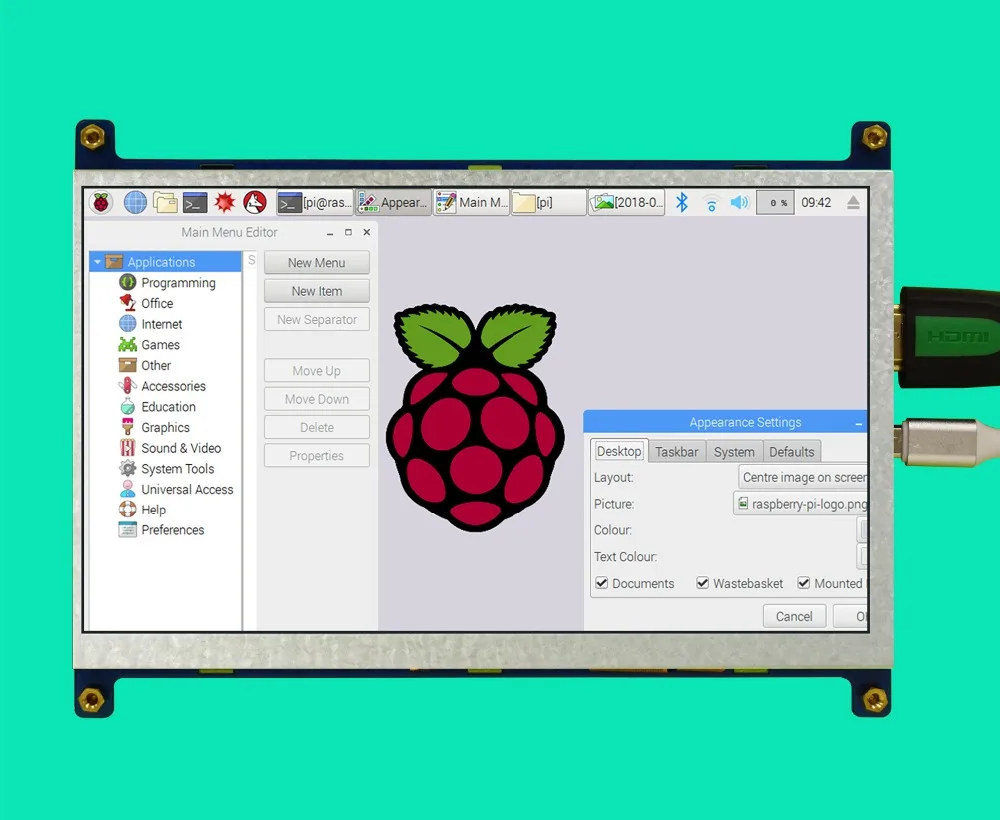Open the Wi-Fi network tray icon

pyautogui.click(x=711, y=203)
